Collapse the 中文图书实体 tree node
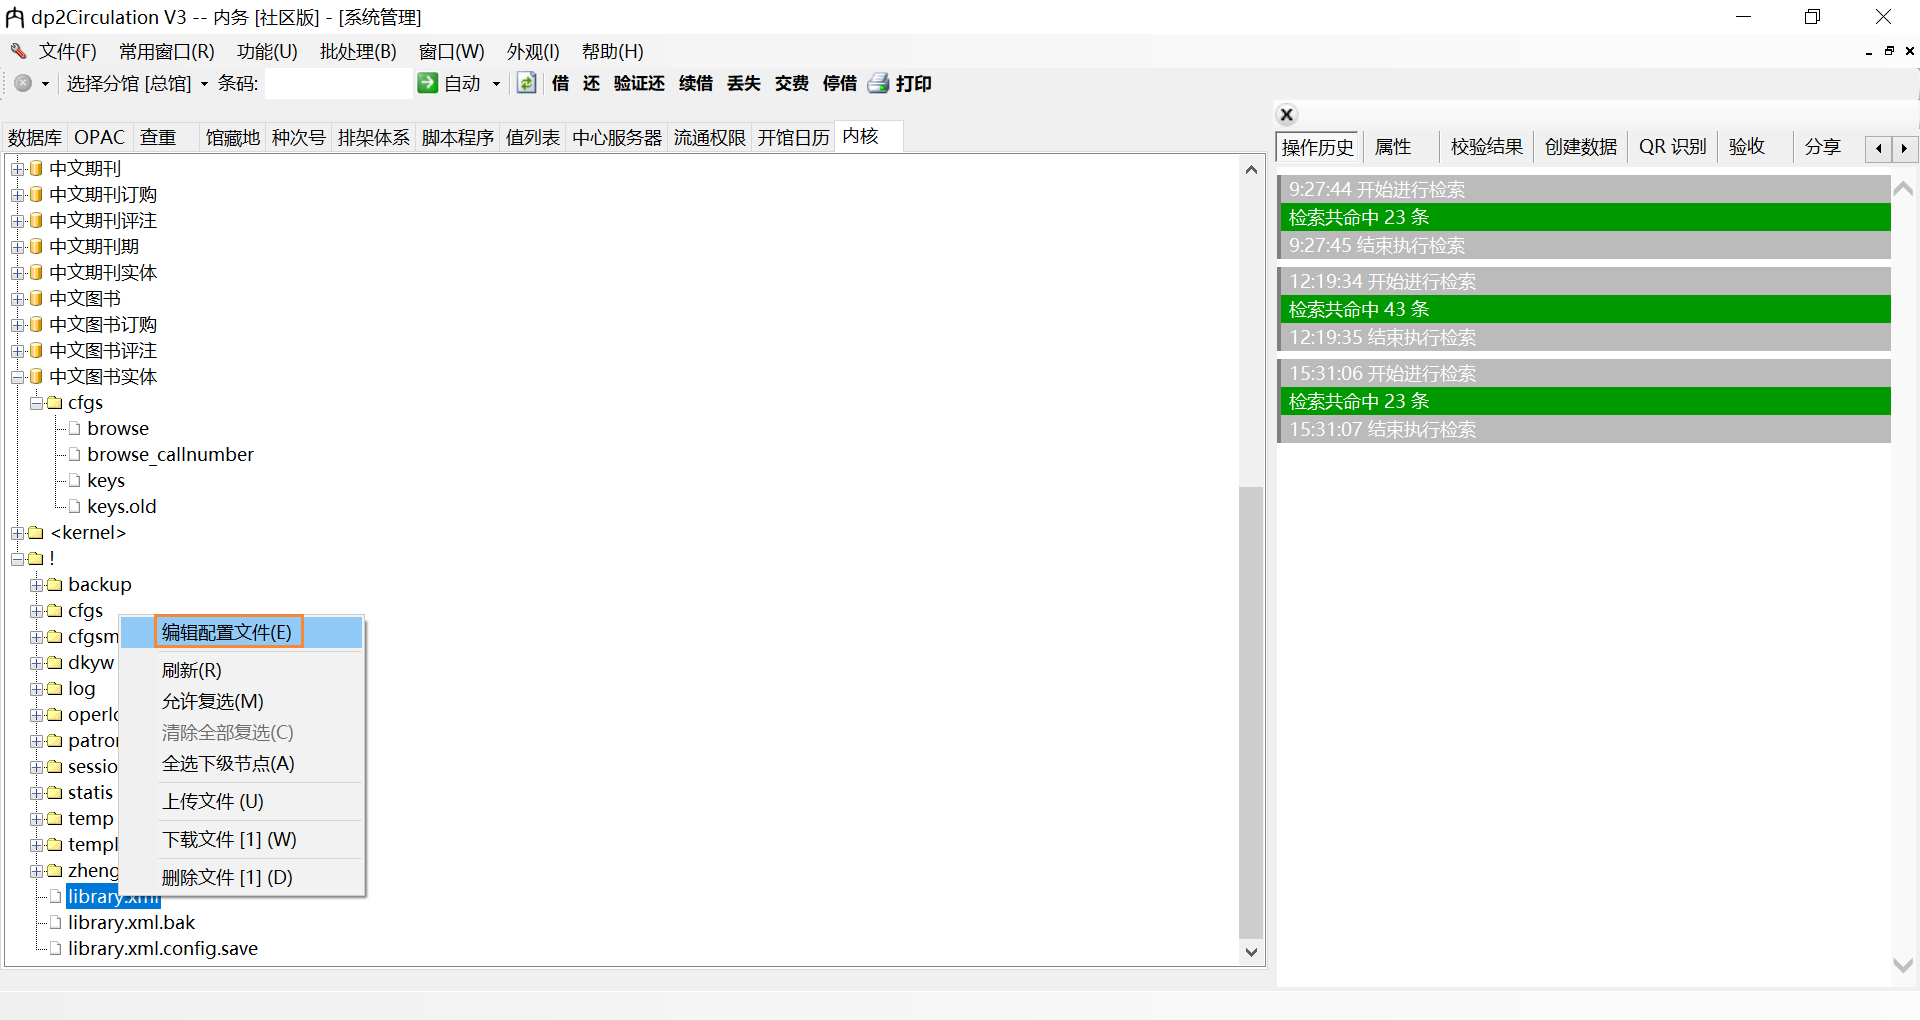 click(17, 376)
